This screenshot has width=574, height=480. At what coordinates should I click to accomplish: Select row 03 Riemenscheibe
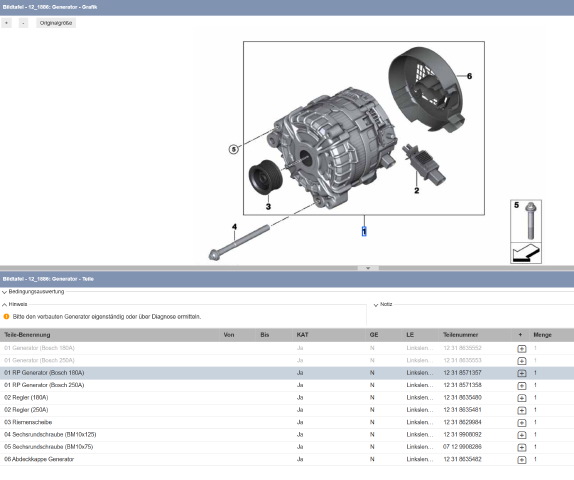[x=287, y=422]
